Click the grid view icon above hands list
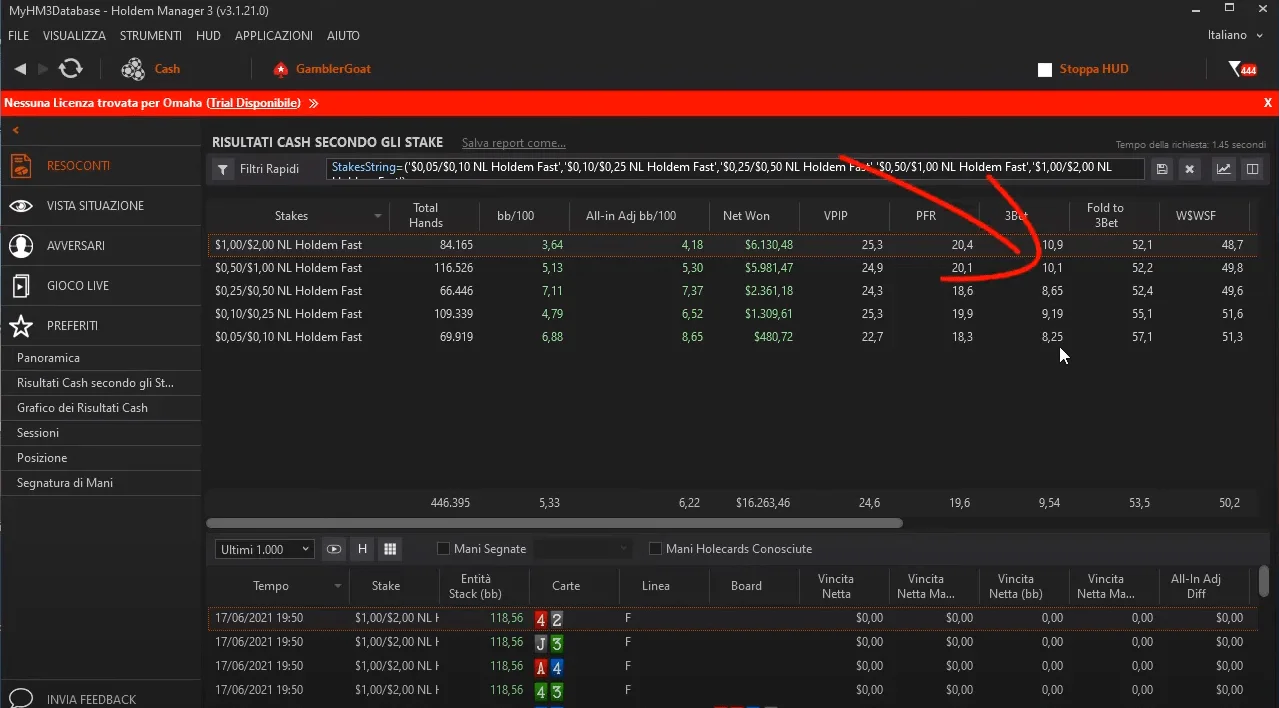This screenshot has width=1279, height=708. point(390,549)
